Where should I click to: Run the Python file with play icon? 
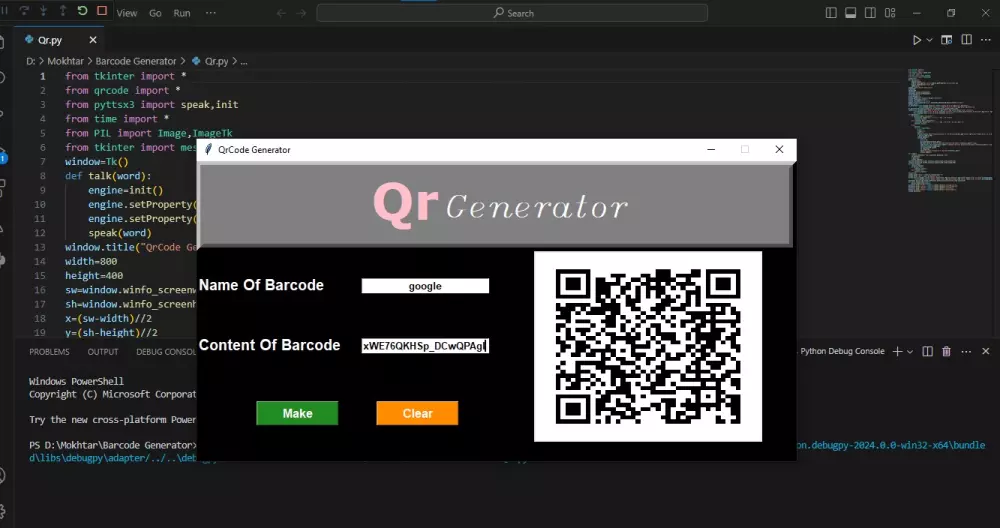(x=916, y=40)
